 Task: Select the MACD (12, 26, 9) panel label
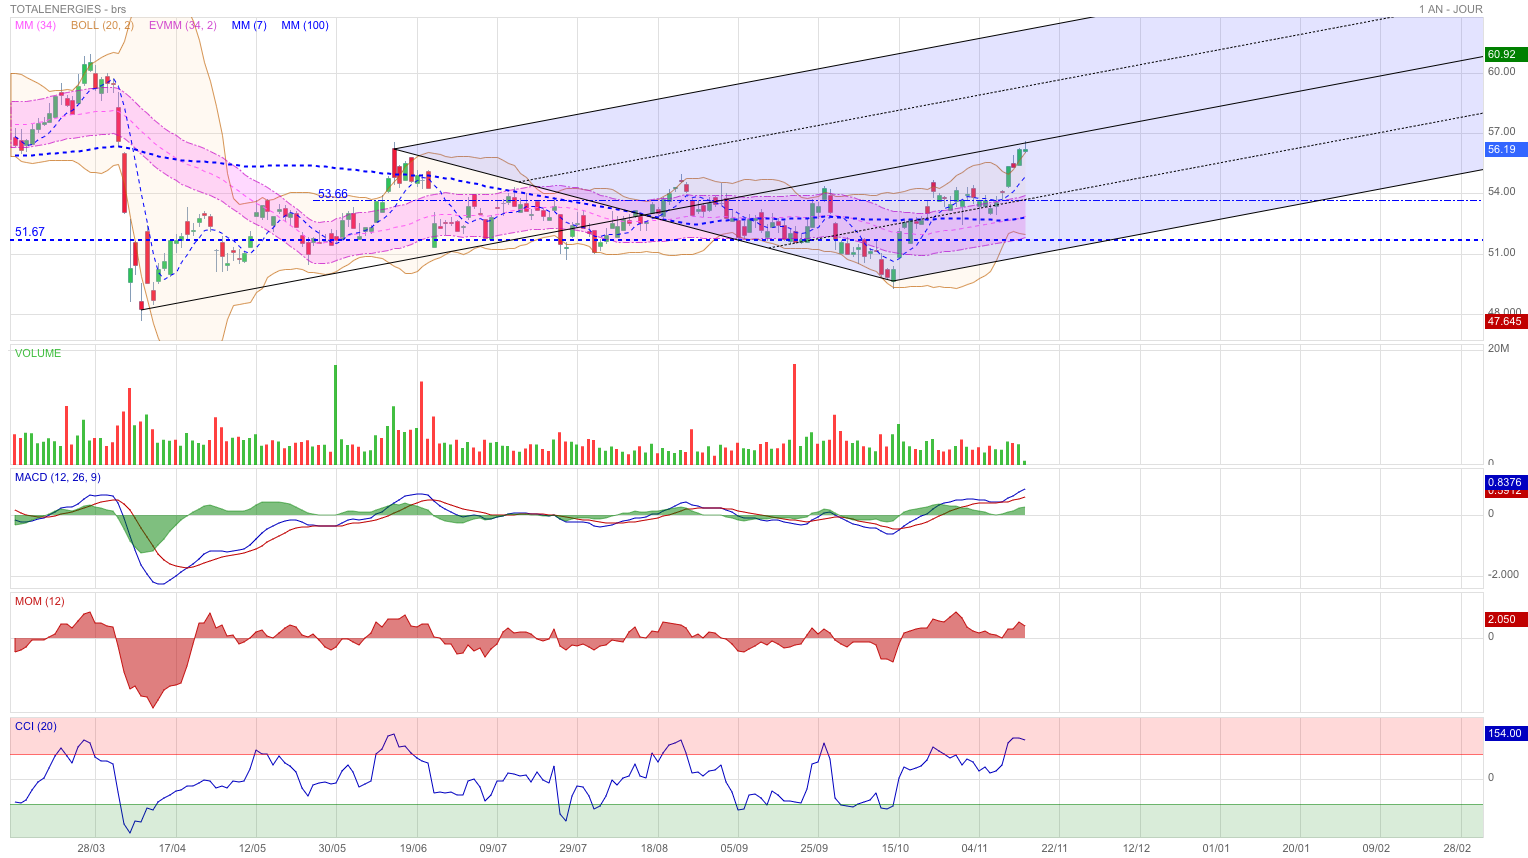58,477
